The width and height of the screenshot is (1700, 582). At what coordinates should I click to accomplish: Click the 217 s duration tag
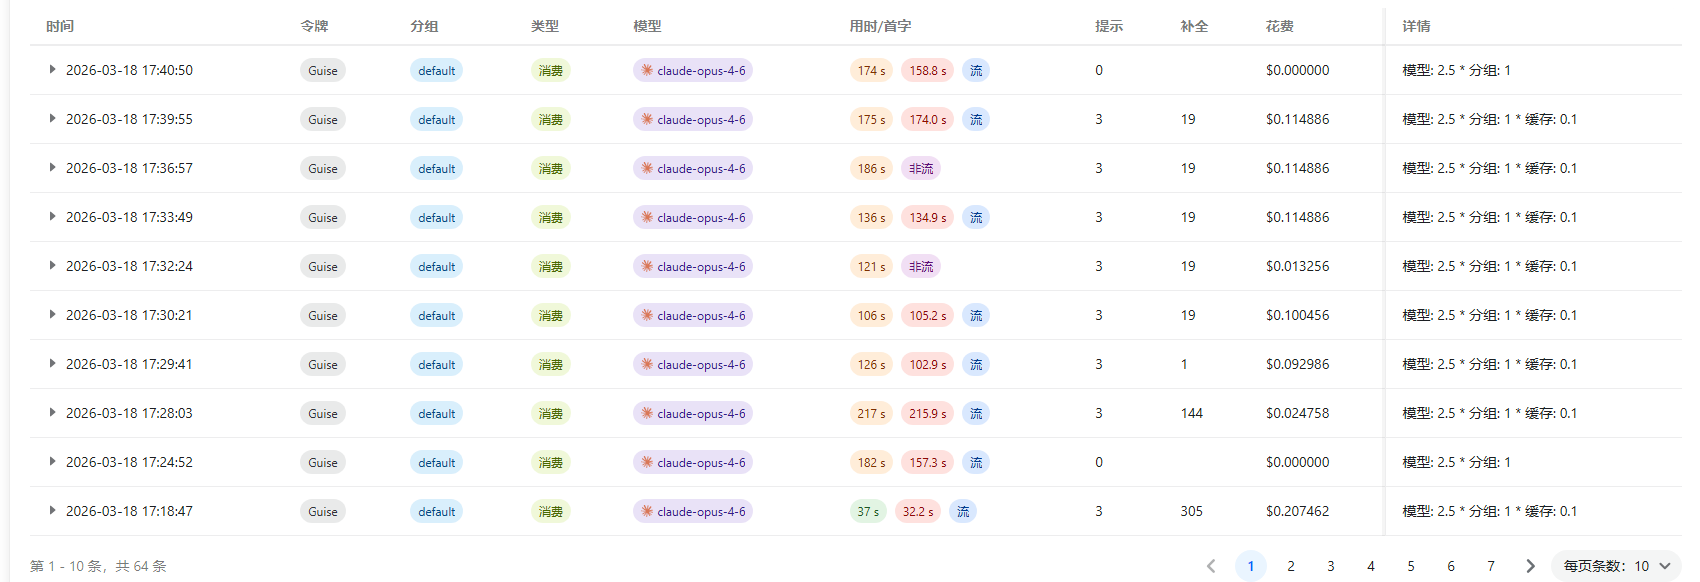(x=871, y=413)
